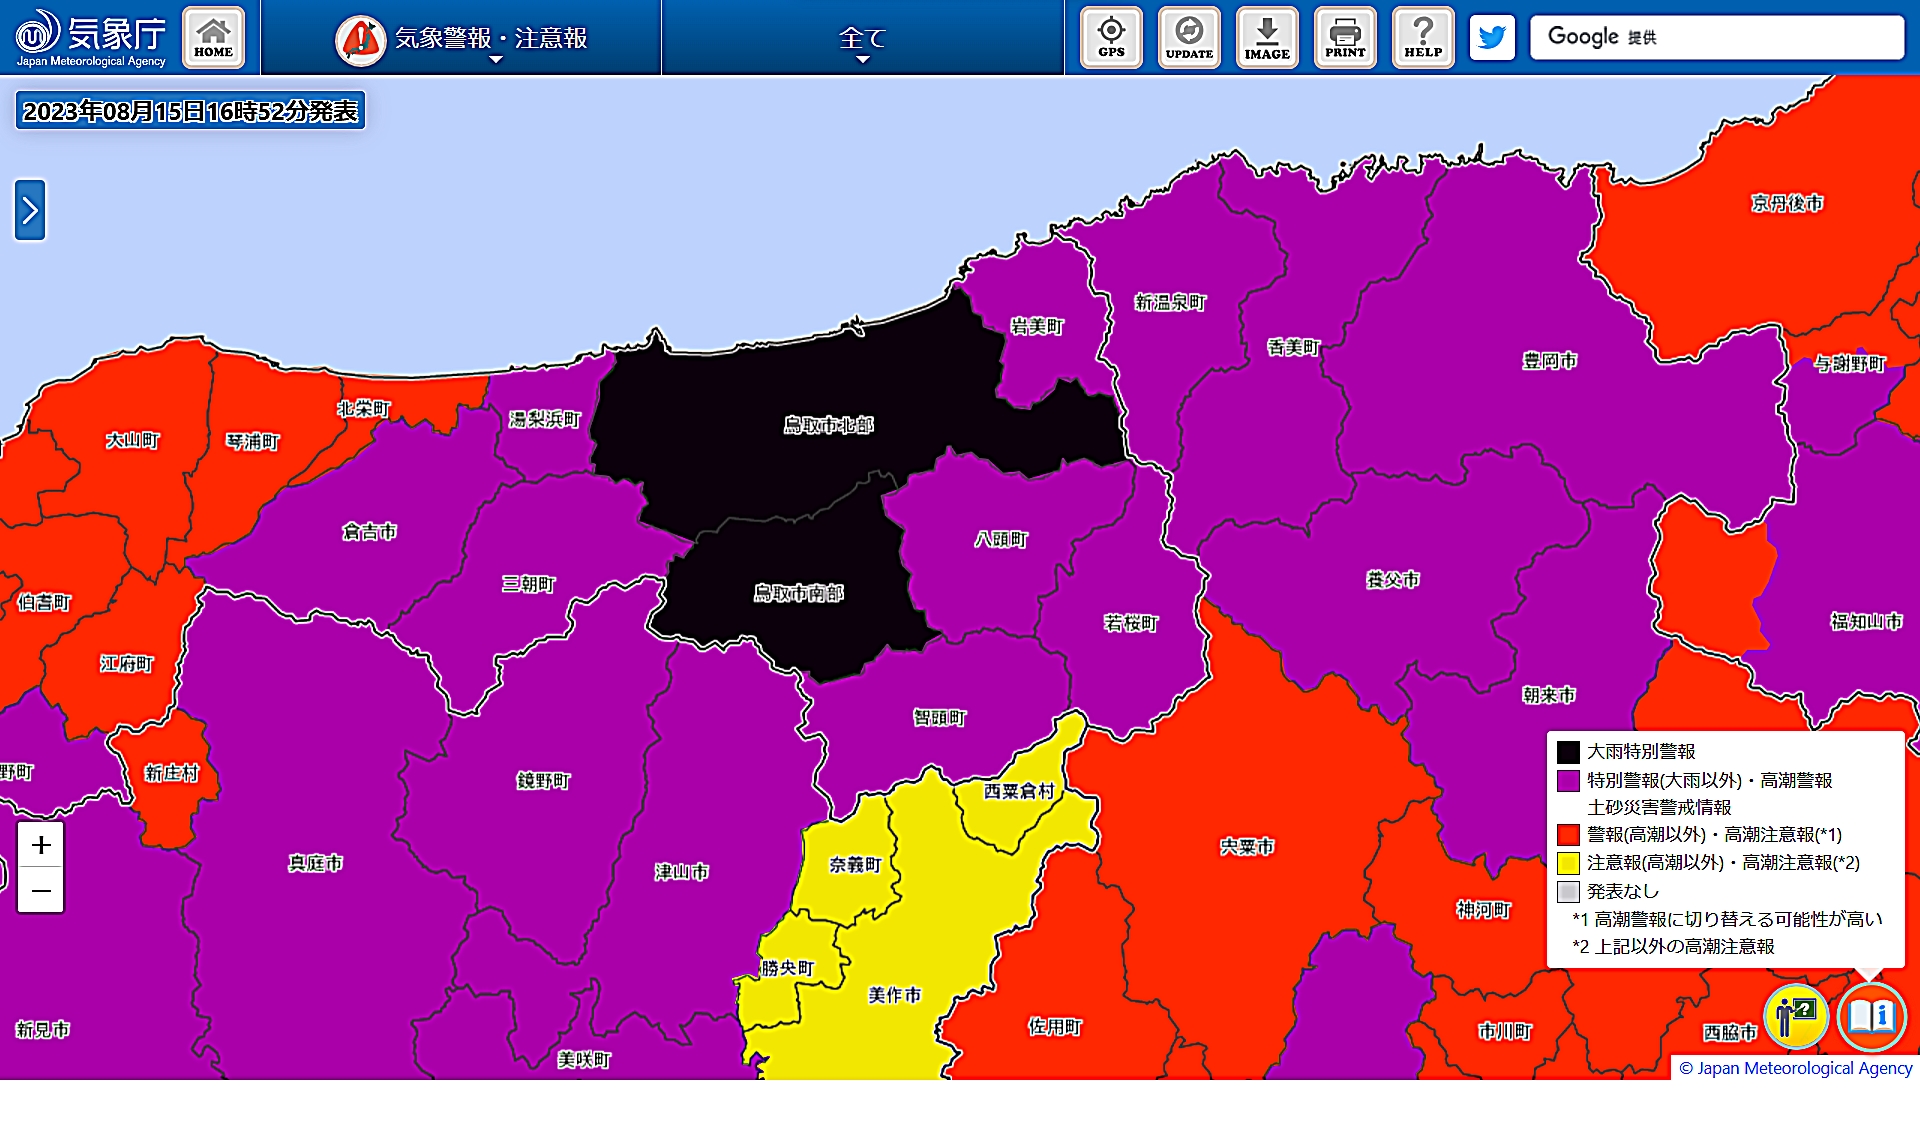
Task: Click the Japan Meteorological Agency logo
Action: (x=90, y=38)
